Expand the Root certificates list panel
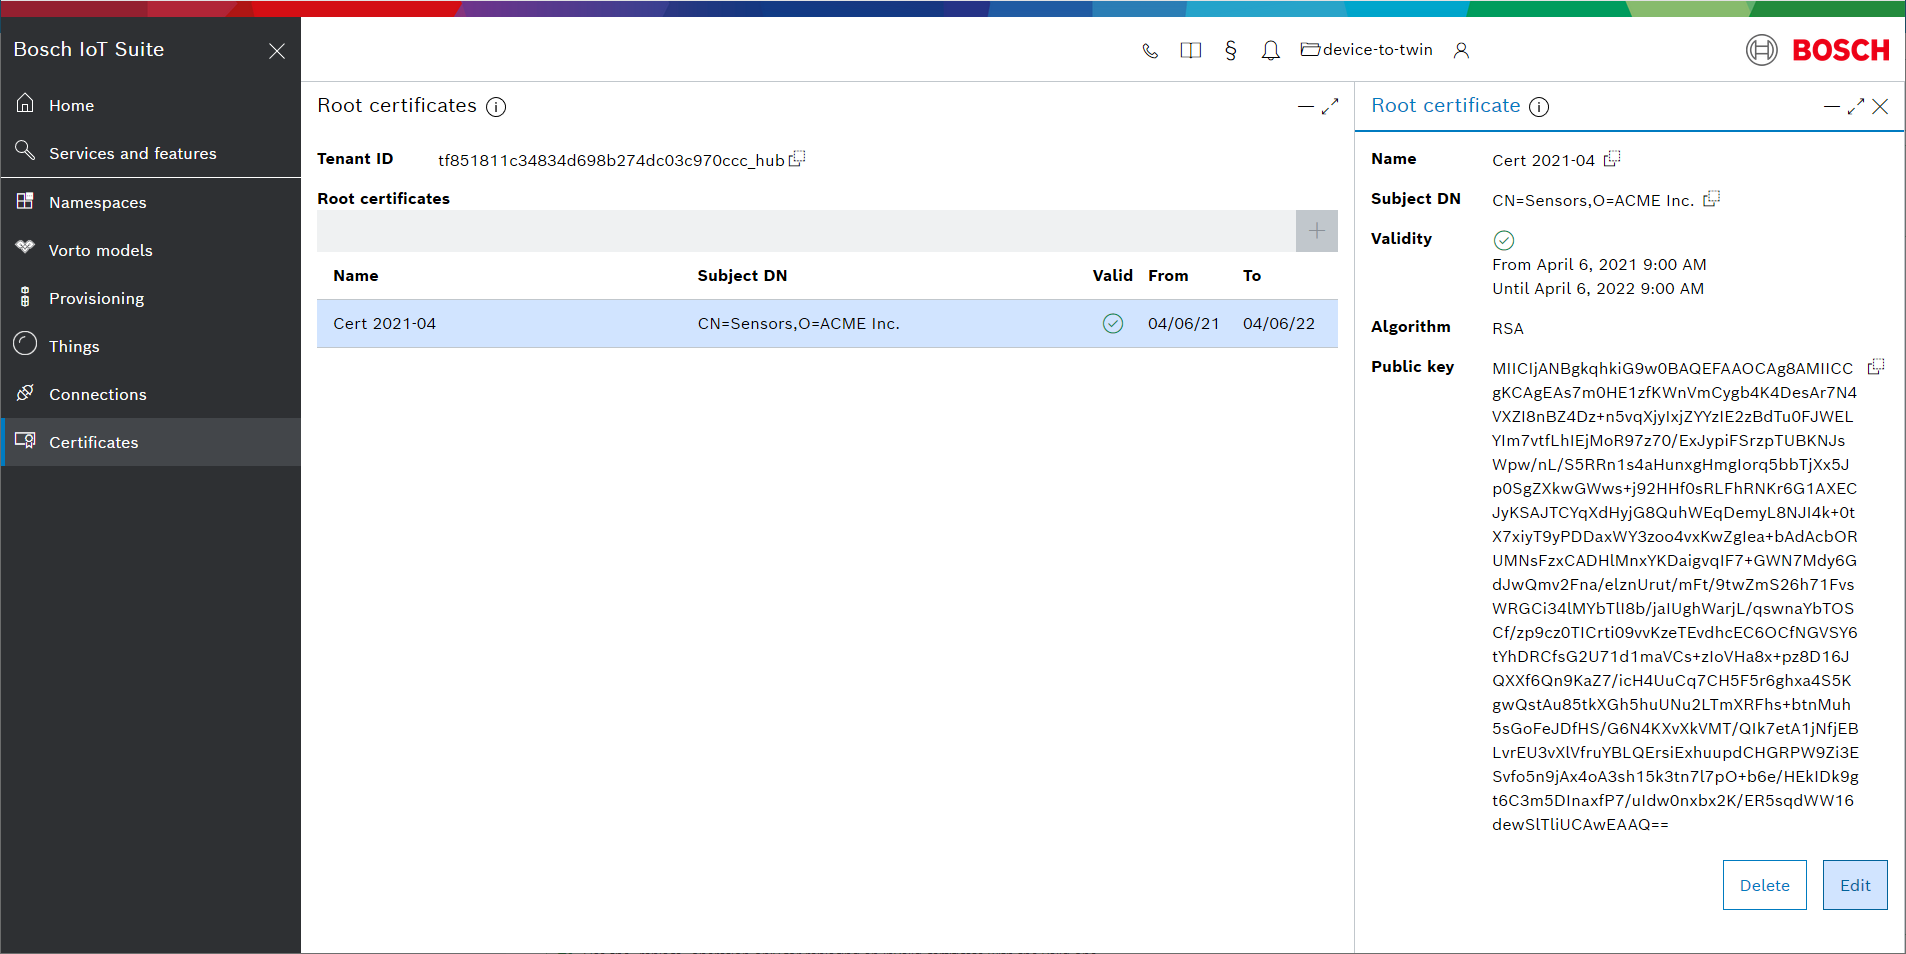Image resolution: width=1906 pixels, height=954 pixels. click(1330, 107)
